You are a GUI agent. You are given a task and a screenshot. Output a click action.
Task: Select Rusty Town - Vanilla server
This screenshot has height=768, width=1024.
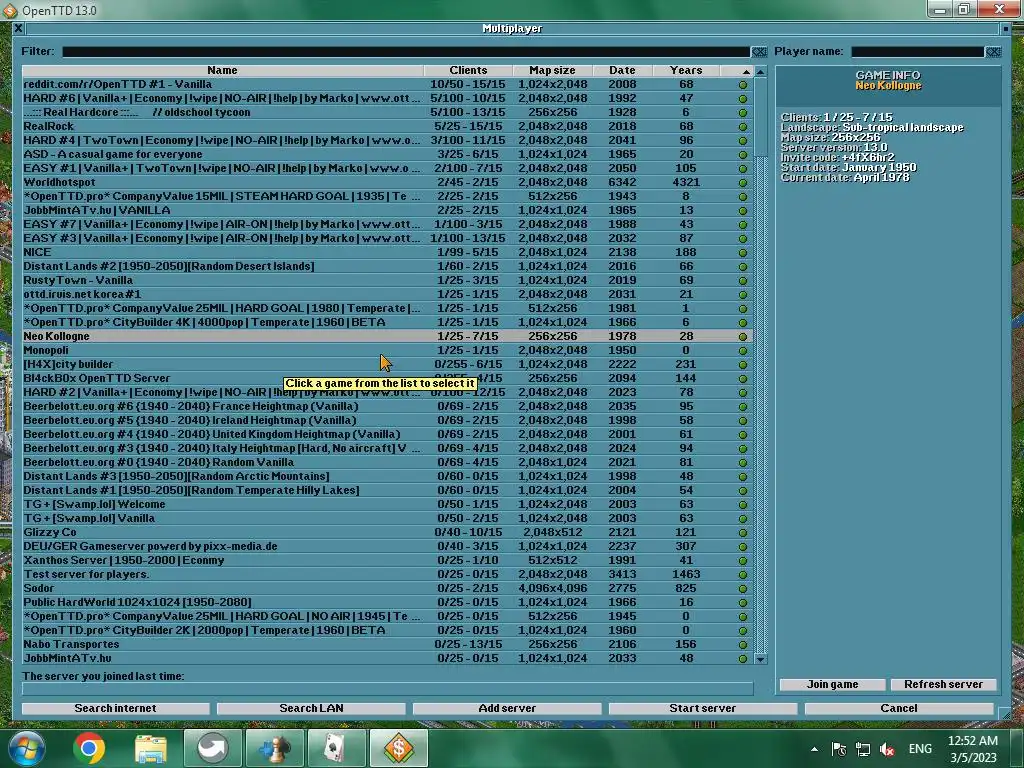coord(387,281)
